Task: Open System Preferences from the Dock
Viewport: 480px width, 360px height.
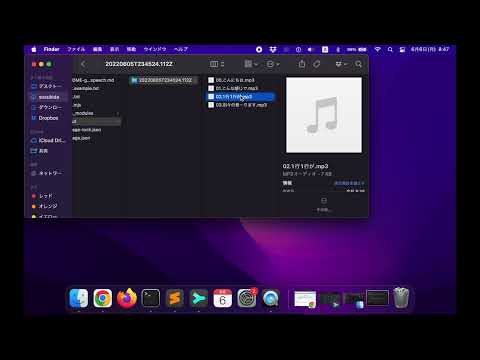Action: 247,298
